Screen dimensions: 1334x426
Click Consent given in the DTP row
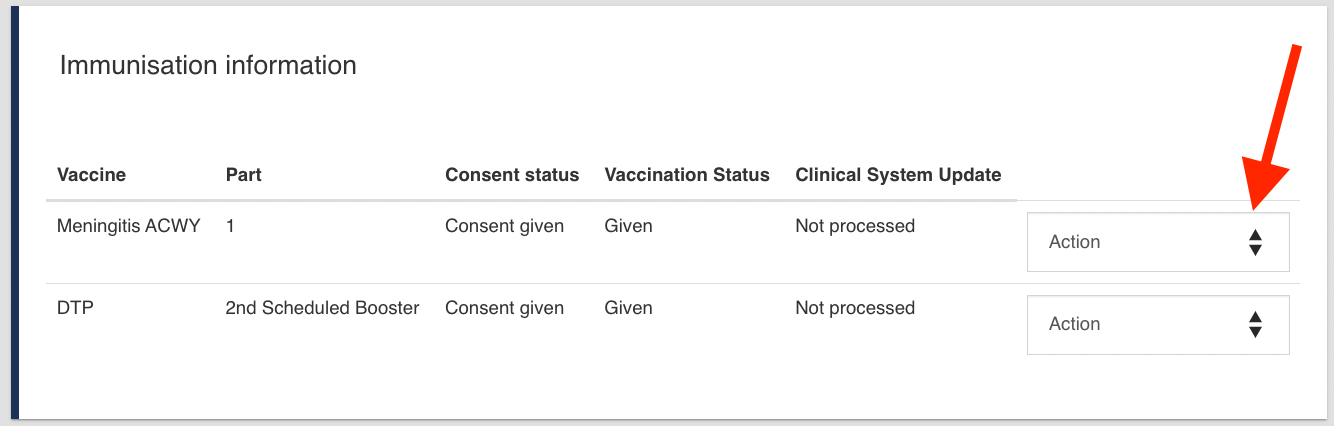pyautogui.click(x=504, y=308)
